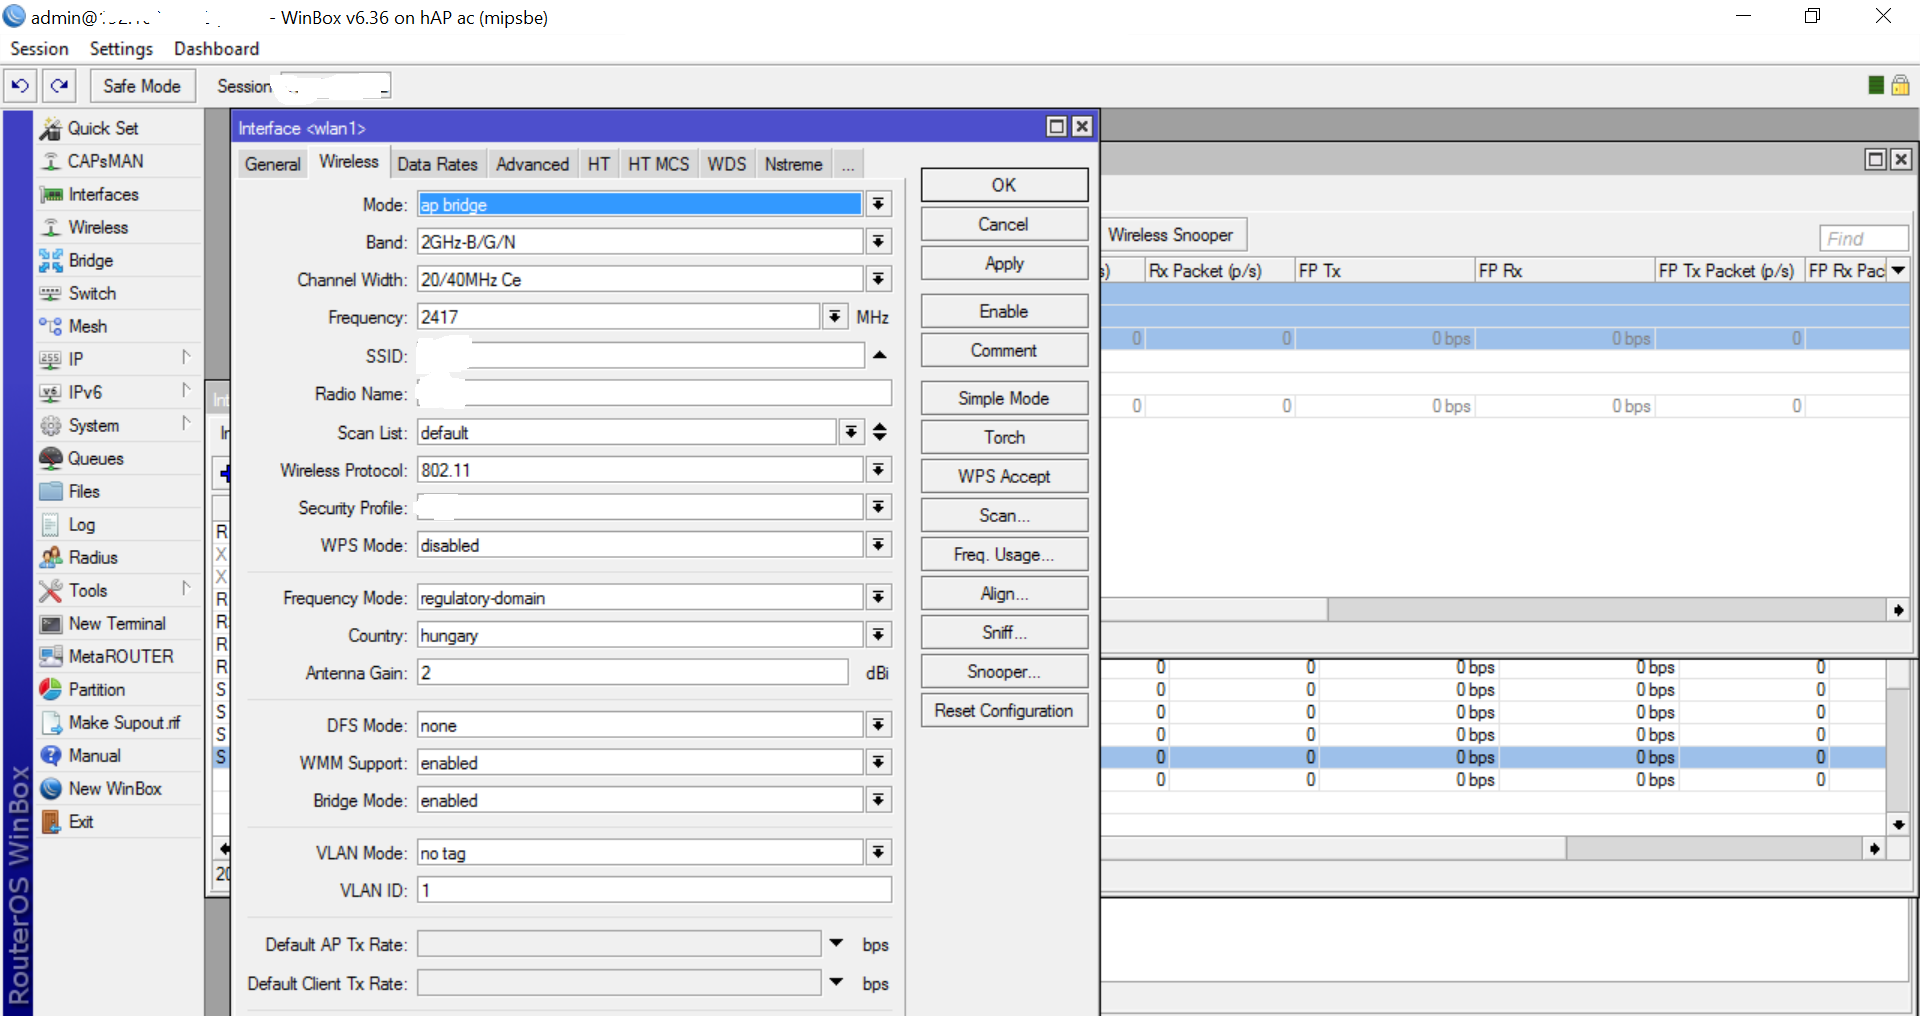Click the Apply button
The height and width of the screenshot is (1016, 1920).
click(x=1004, y=263)
